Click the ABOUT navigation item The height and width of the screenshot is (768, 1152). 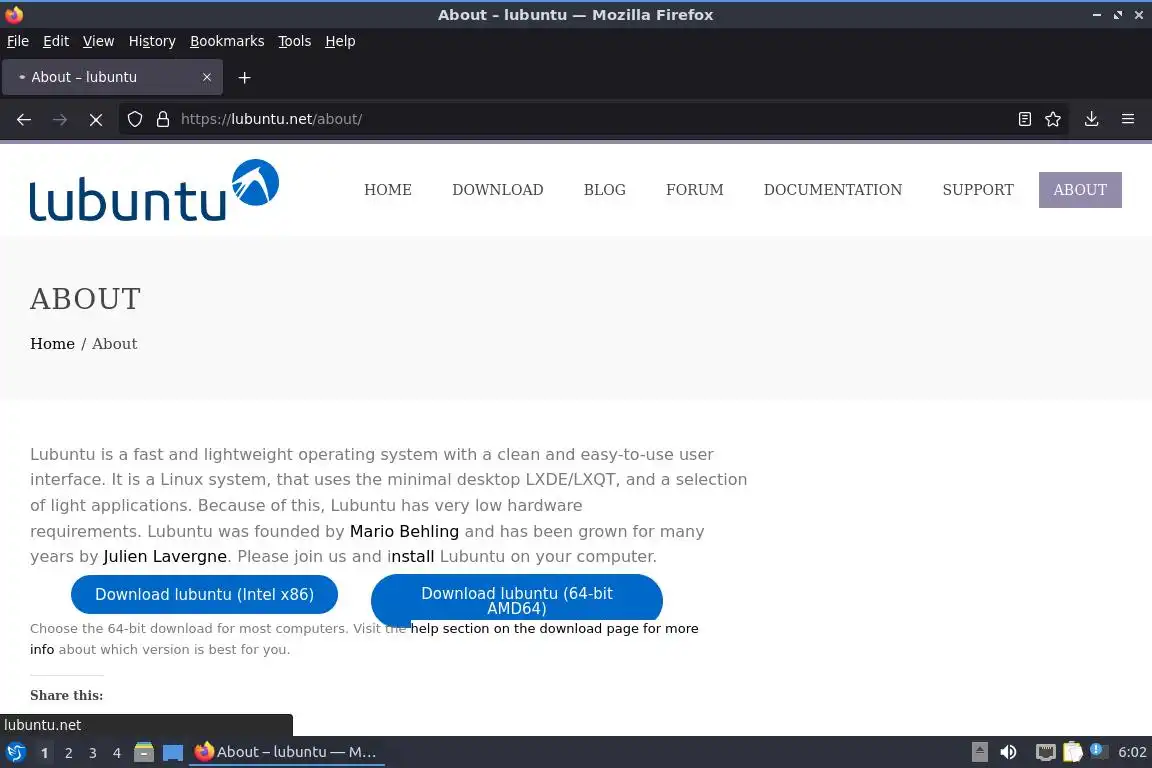tap(1080, 190)
